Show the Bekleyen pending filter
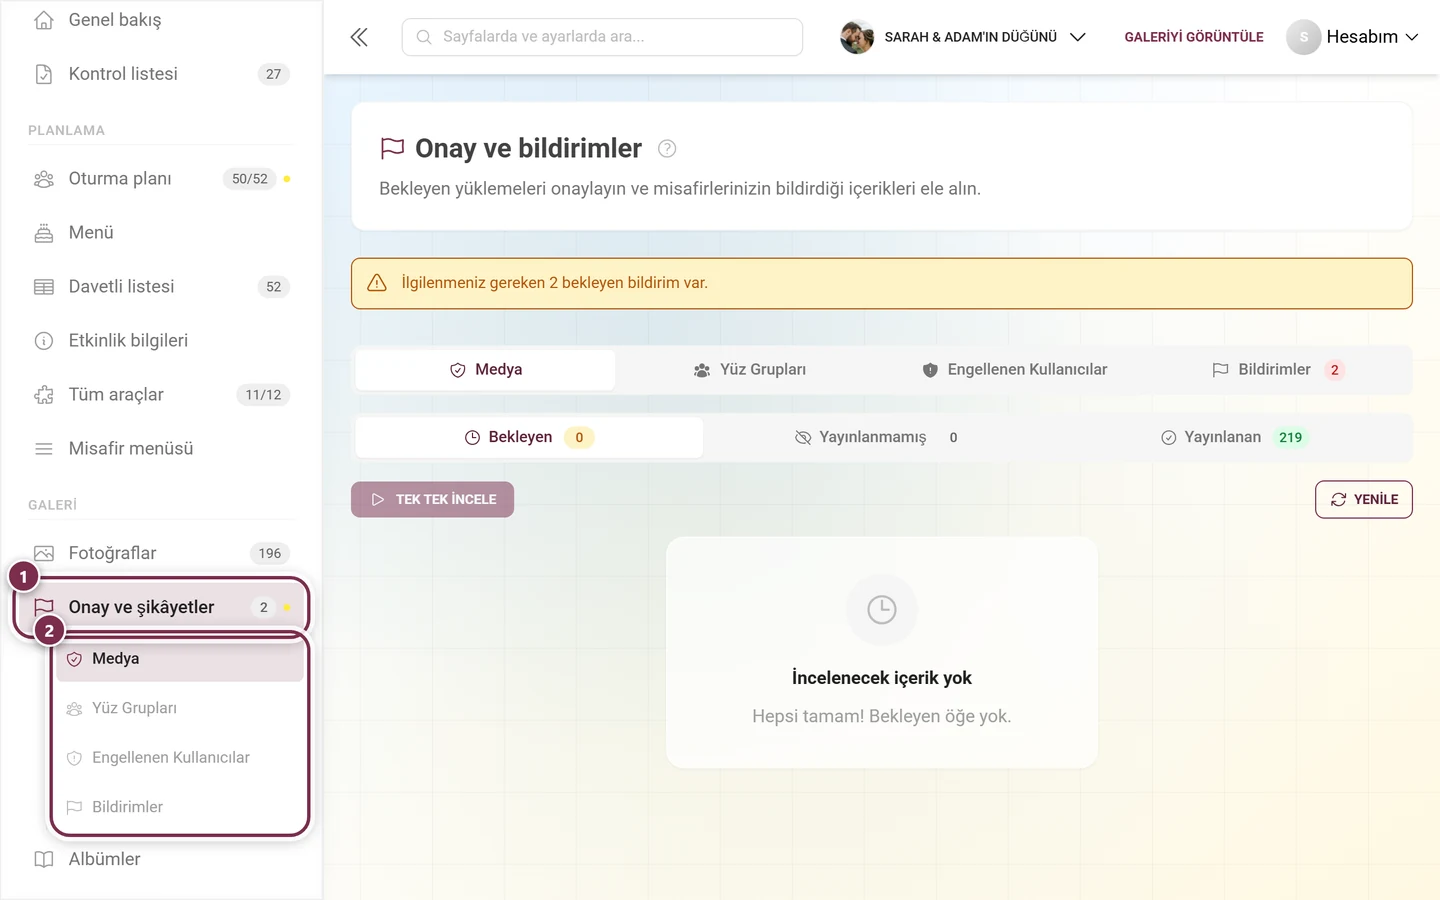 (529, 438)
